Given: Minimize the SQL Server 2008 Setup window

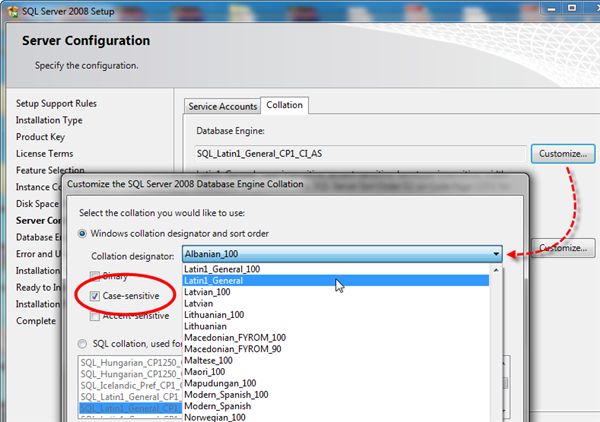Looking at the screenshot, I should 551,9.
